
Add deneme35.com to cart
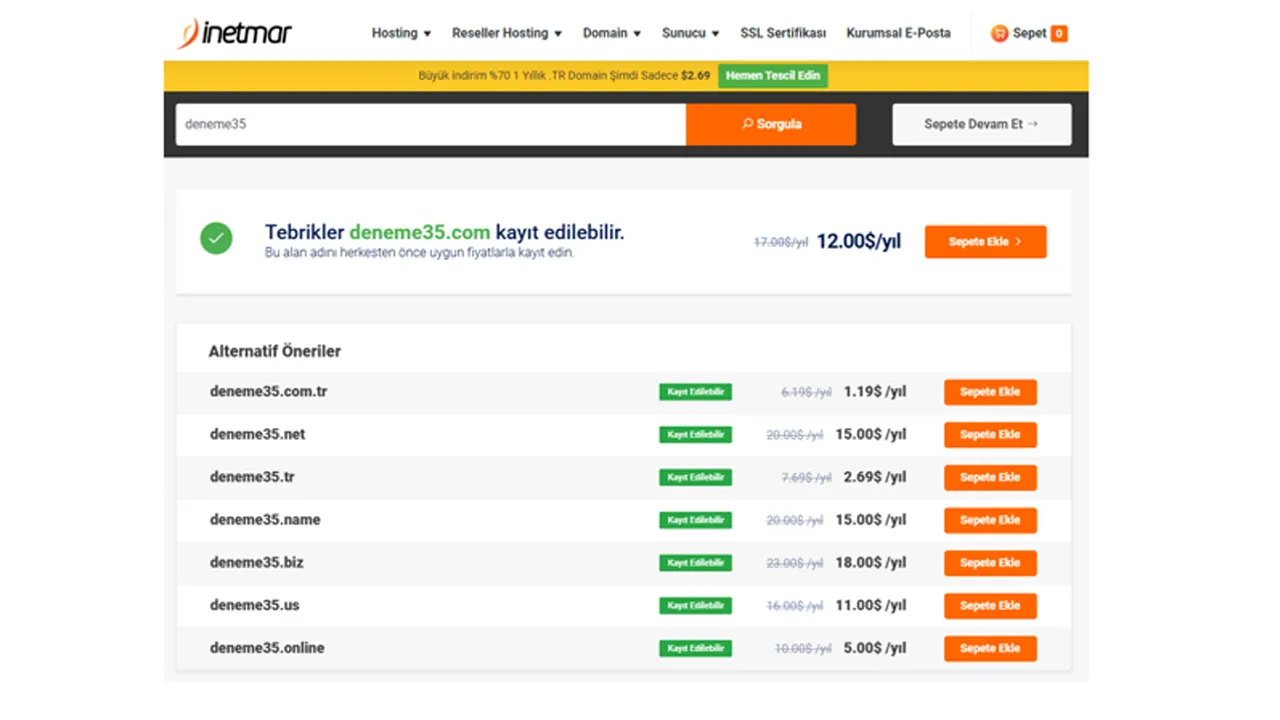(985, 242)
